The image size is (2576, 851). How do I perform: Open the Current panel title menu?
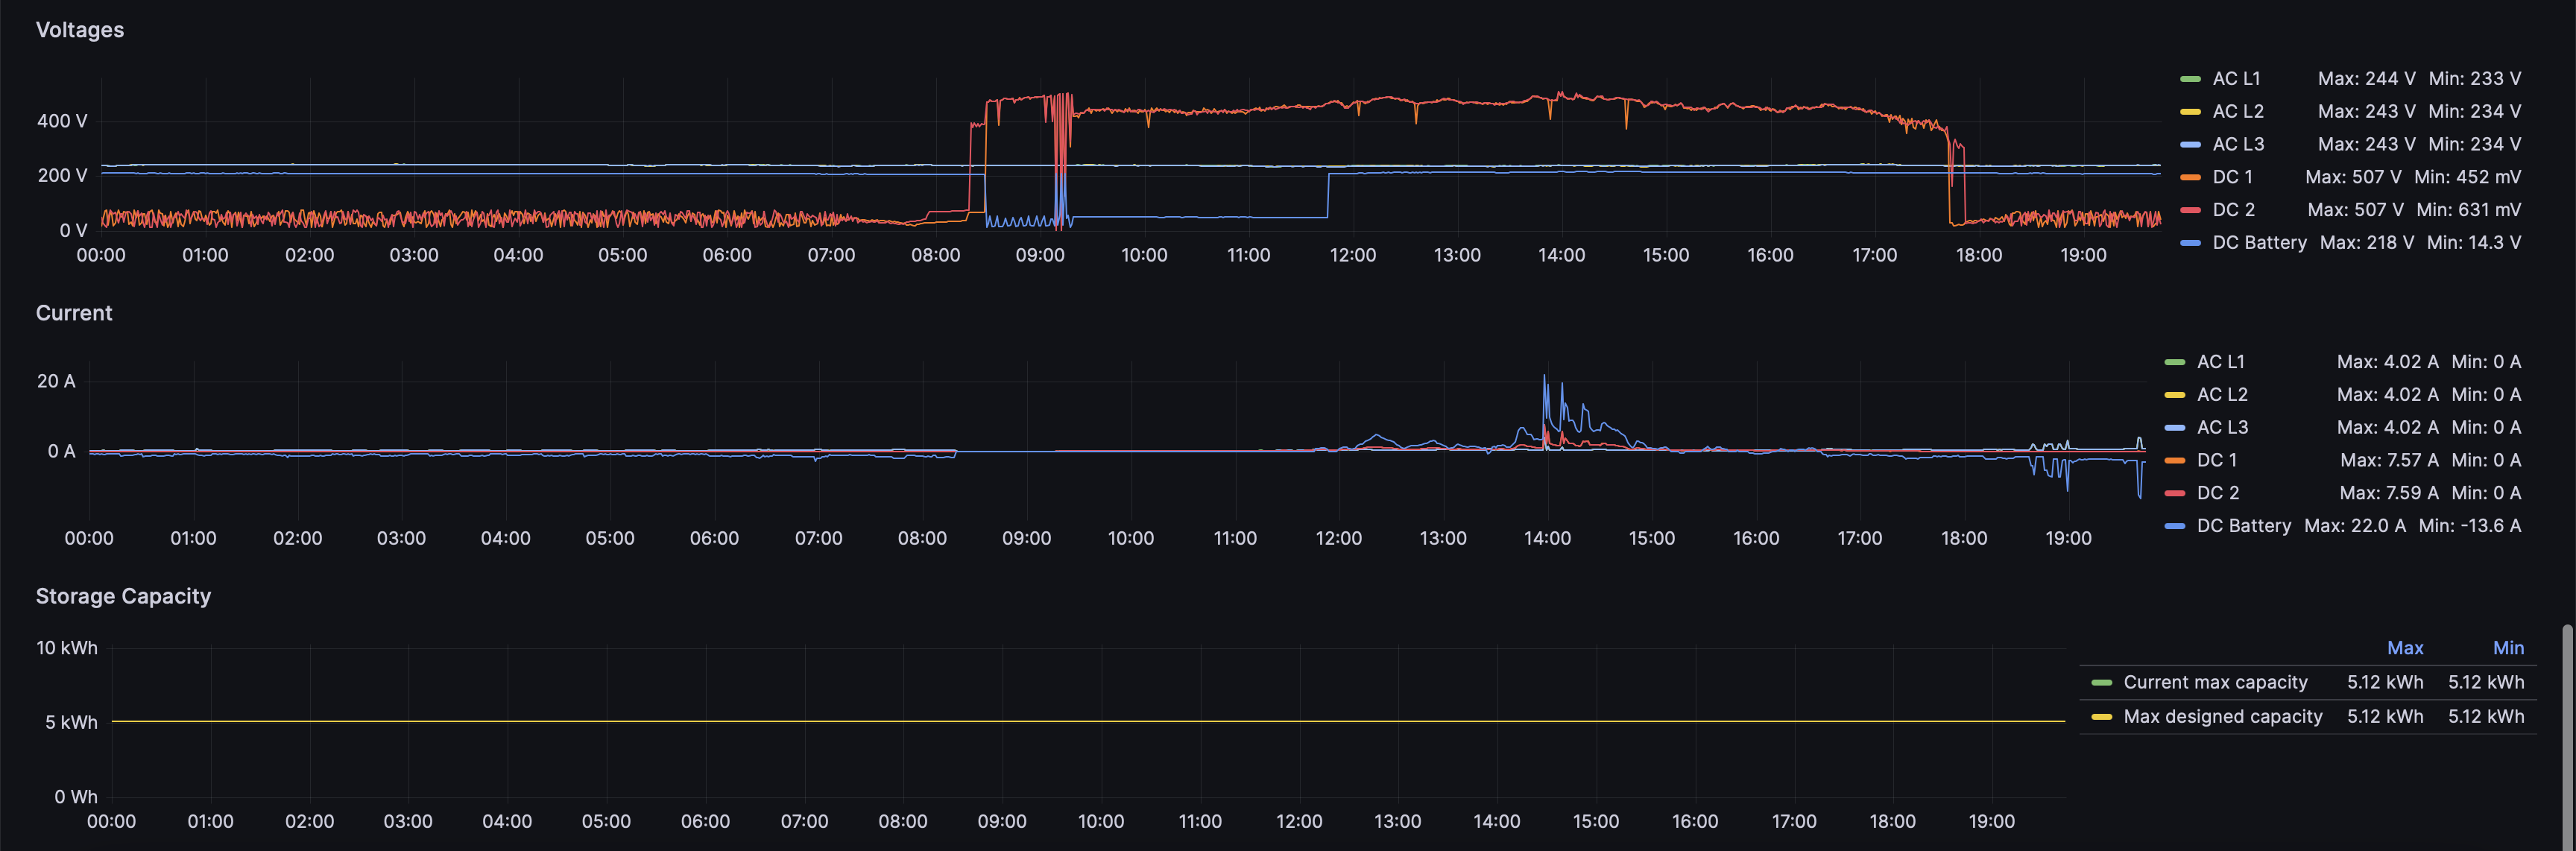(74, 313)
